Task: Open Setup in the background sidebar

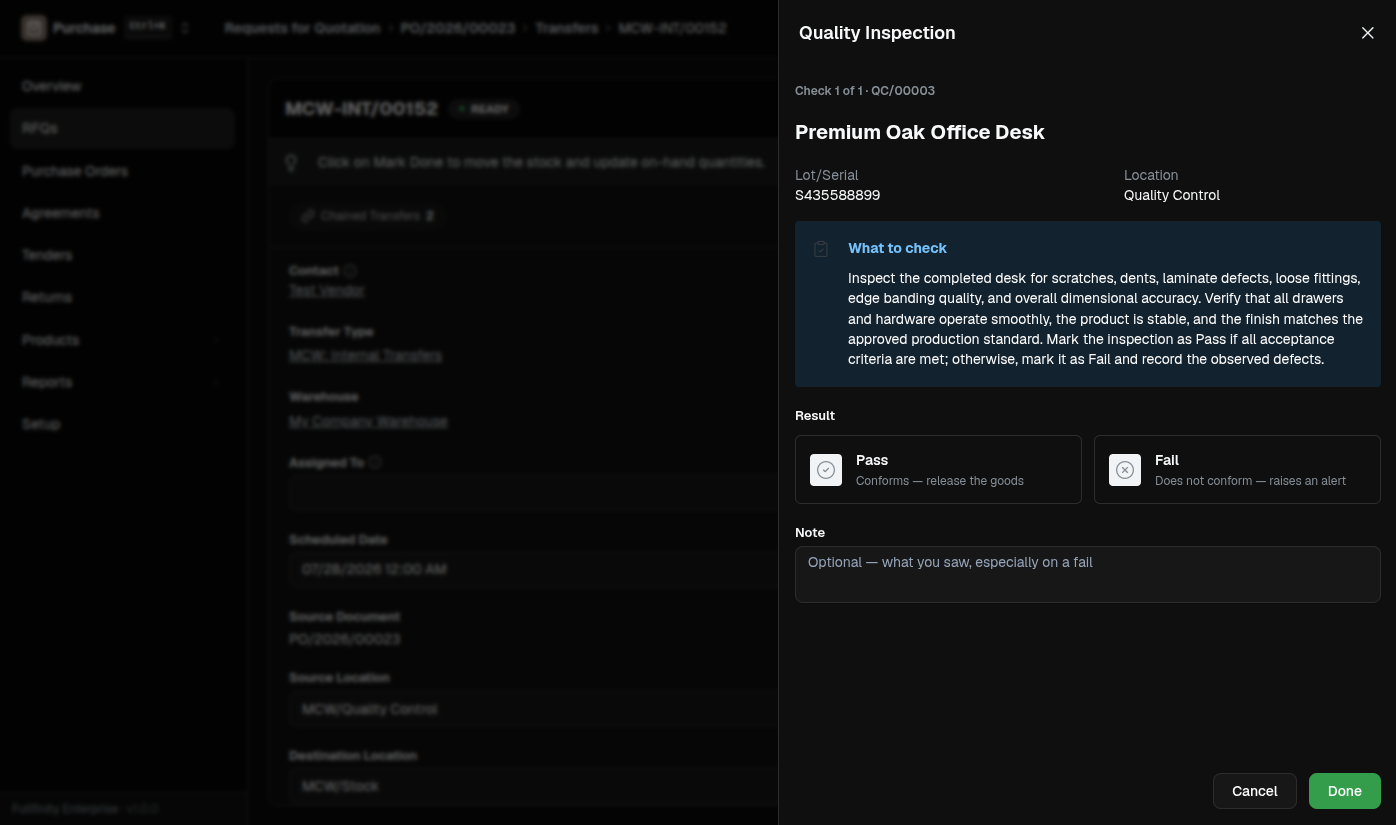Action: (x=123, y=424)
